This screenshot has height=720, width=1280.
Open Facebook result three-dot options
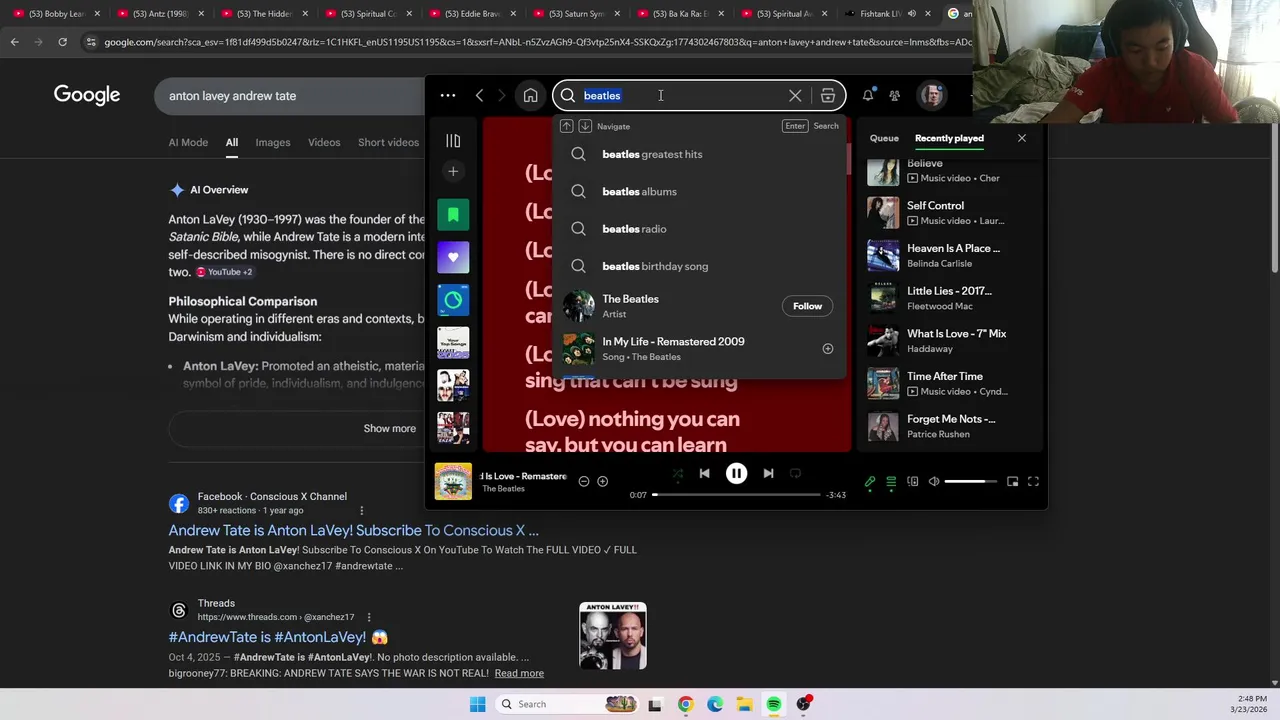[361, 511]
